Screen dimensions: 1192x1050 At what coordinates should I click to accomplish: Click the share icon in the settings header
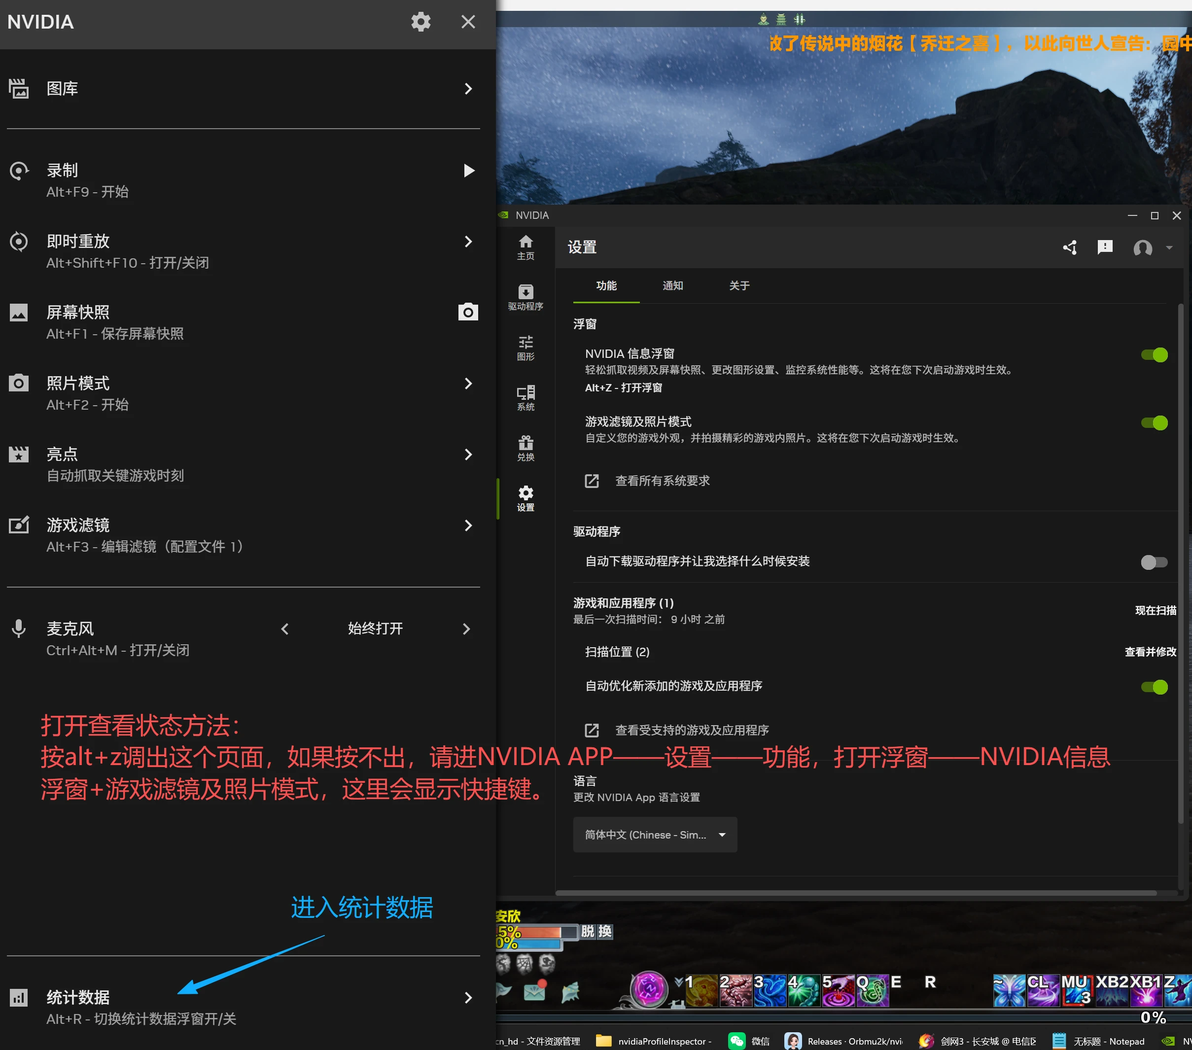[x=1070, y=248]
